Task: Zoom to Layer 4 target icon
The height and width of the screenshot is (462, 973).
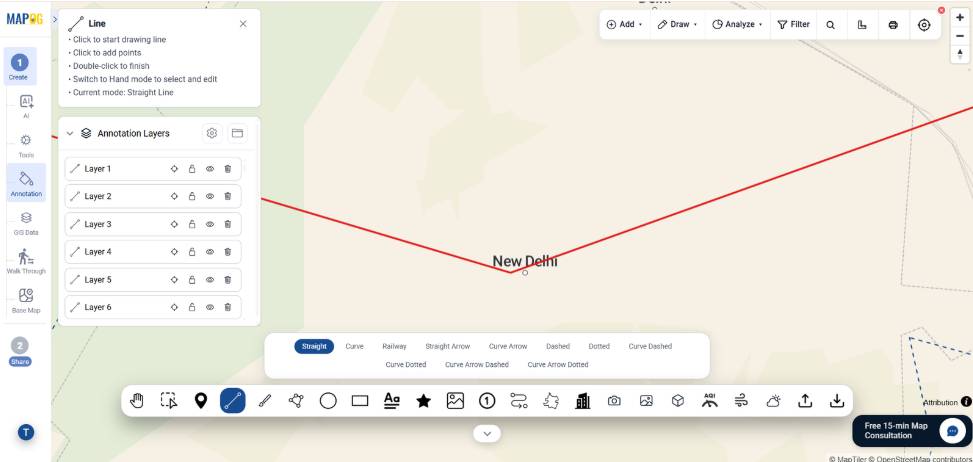Action: pos(174,252)
